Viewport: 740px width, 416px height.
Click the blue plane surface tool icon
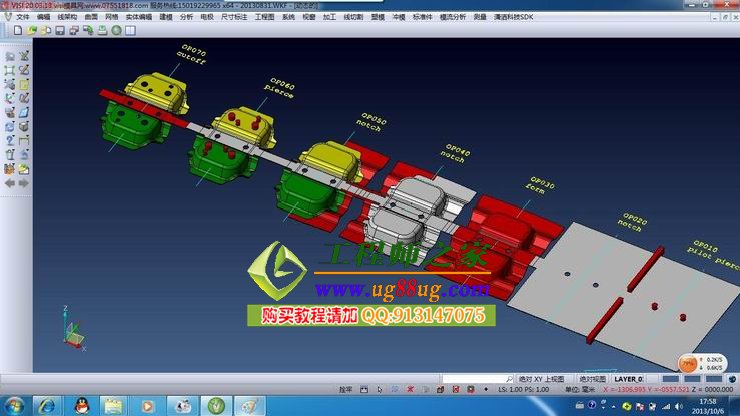point(24,112)
